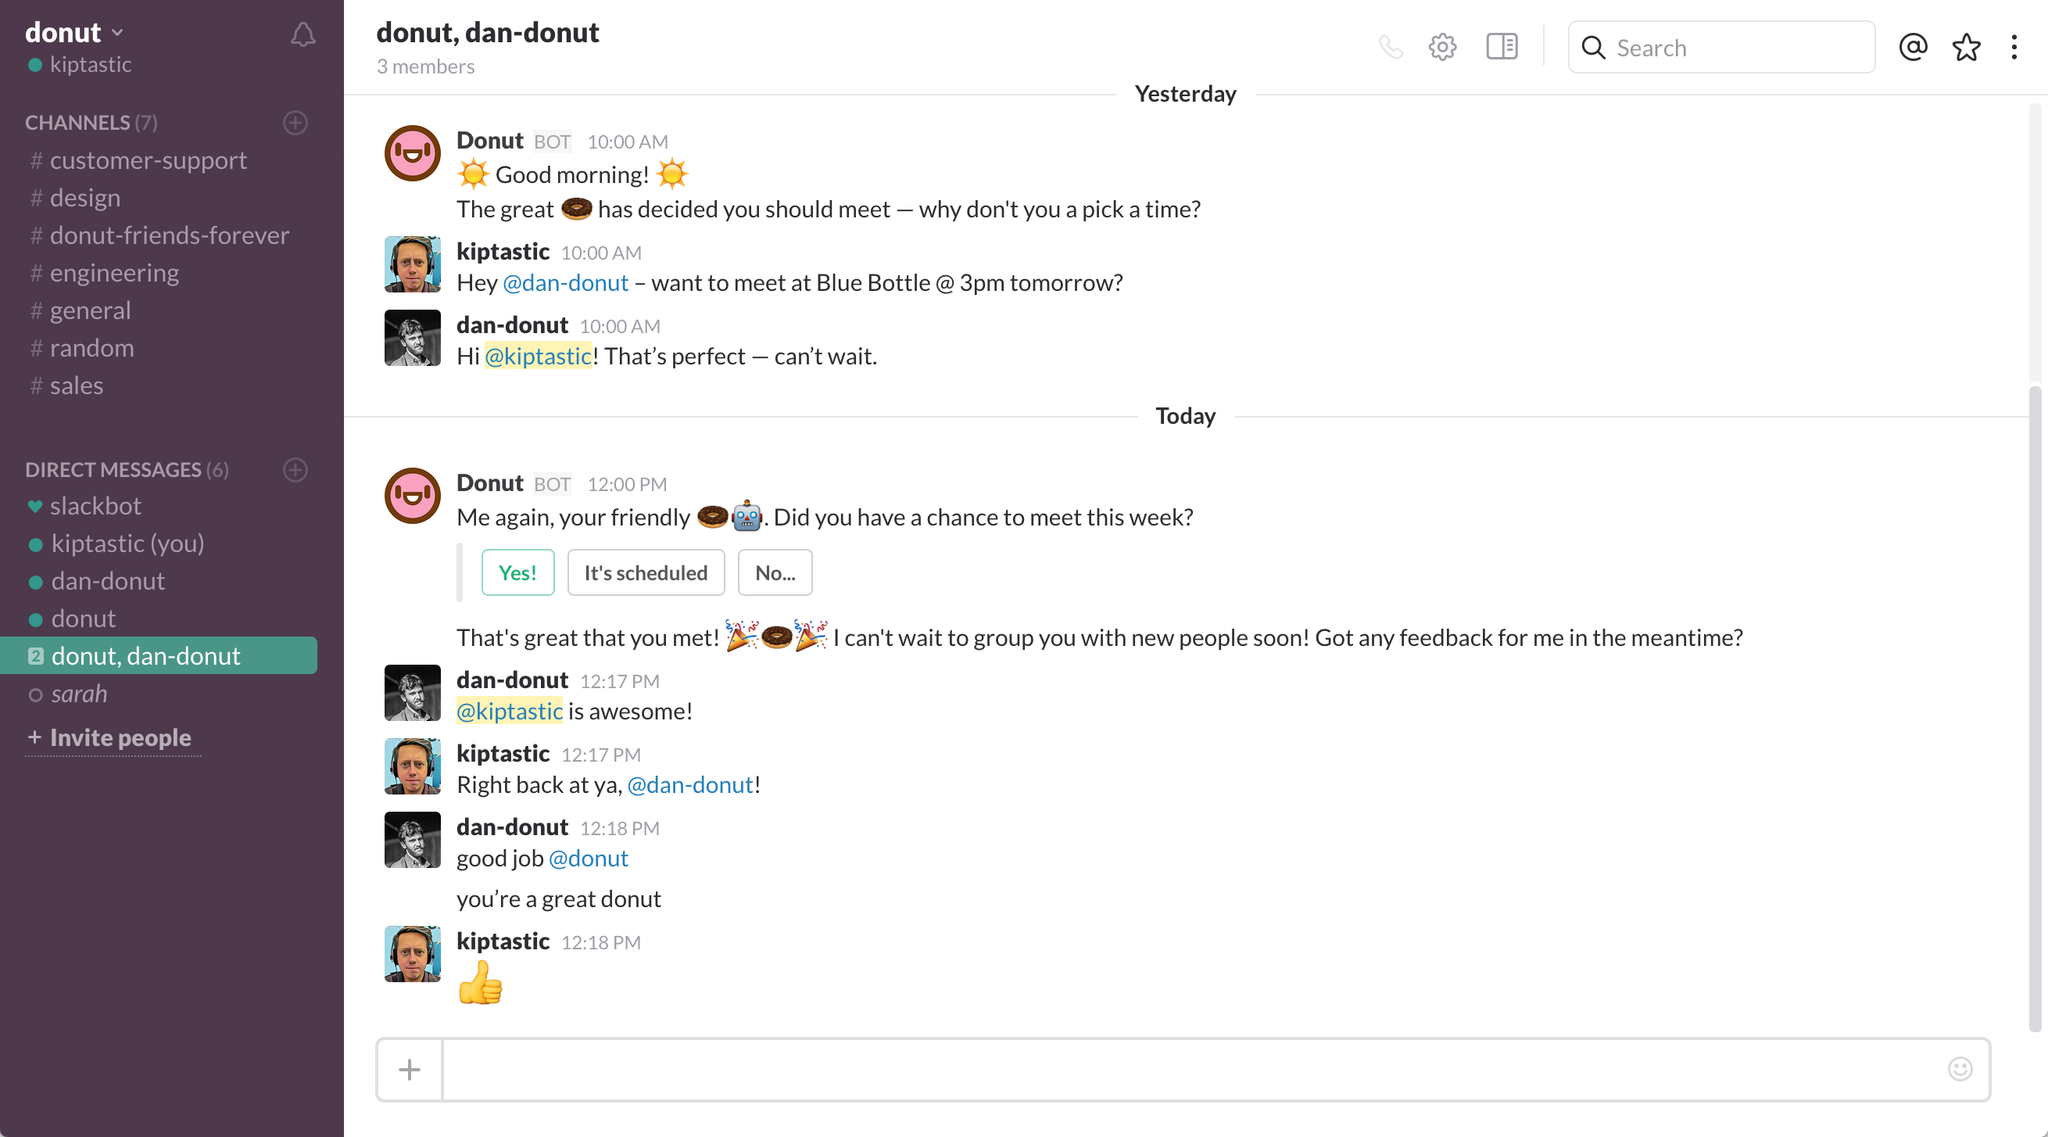Screen dimensions: 2048x1137
Task: Open new direct message plus icon
Action: pyautogui.click(x=295, y=469)
